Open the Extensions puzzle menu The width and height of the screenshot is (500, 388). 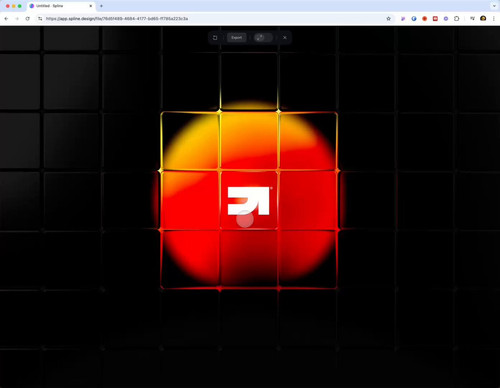pyautogui.click(x=457, y=19)
